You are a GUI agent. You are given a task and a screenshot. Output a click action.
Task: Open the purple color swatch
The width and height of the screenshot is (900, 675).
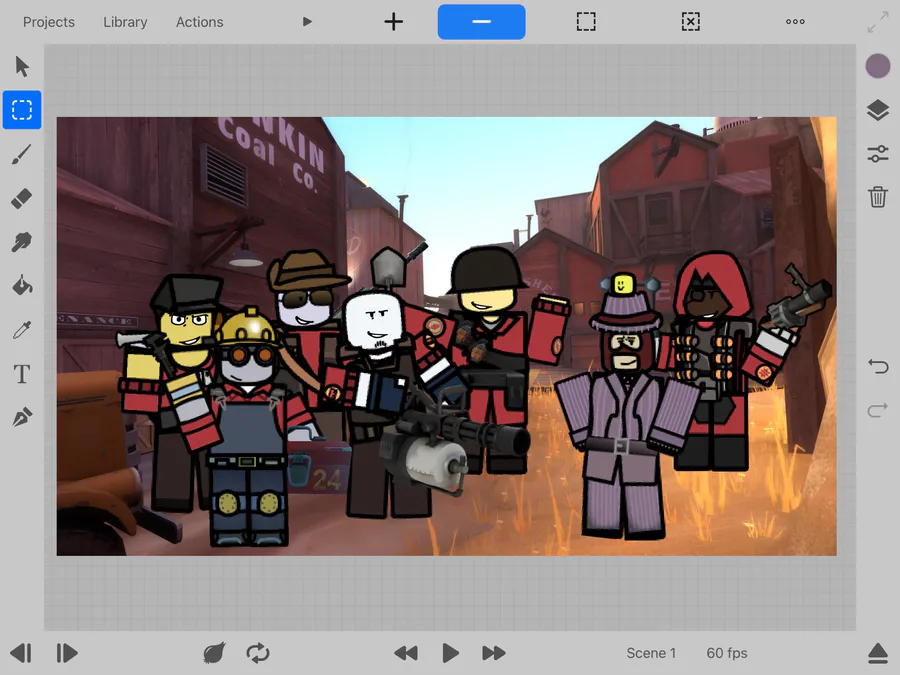[878, 66]
